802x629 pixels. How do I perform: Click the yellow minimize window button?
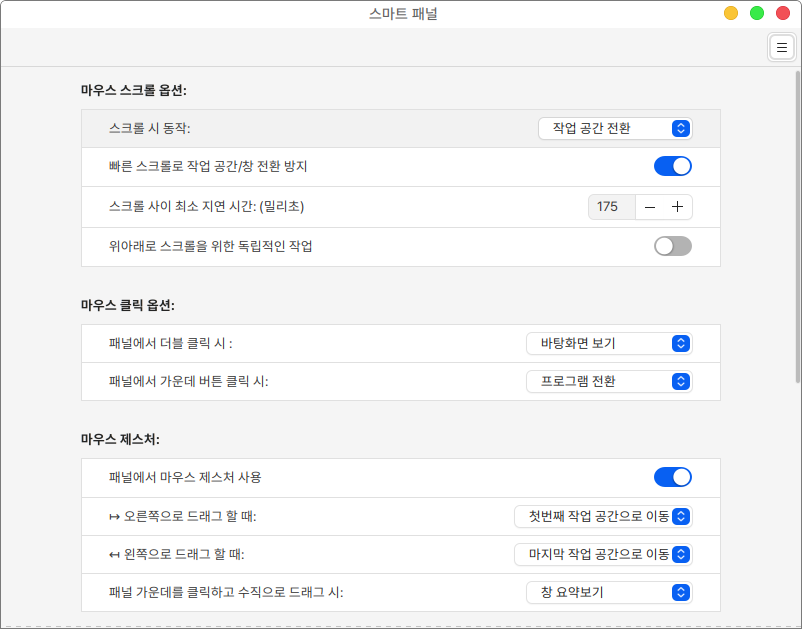click(731, 13)
